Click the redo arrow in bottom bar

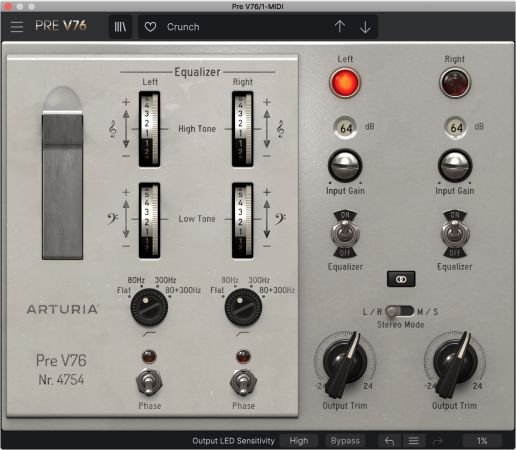pos(438,441)
